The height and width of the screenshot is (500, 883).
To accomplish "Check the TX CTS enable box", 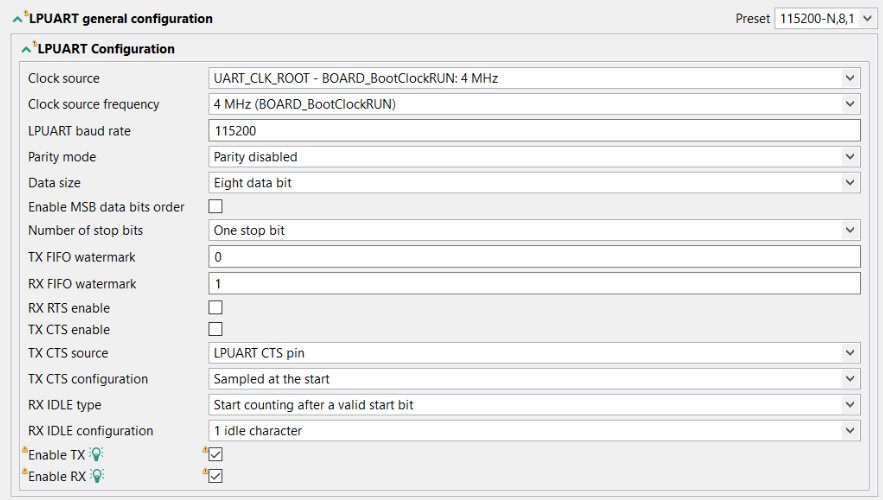I will tap(215, 329).
